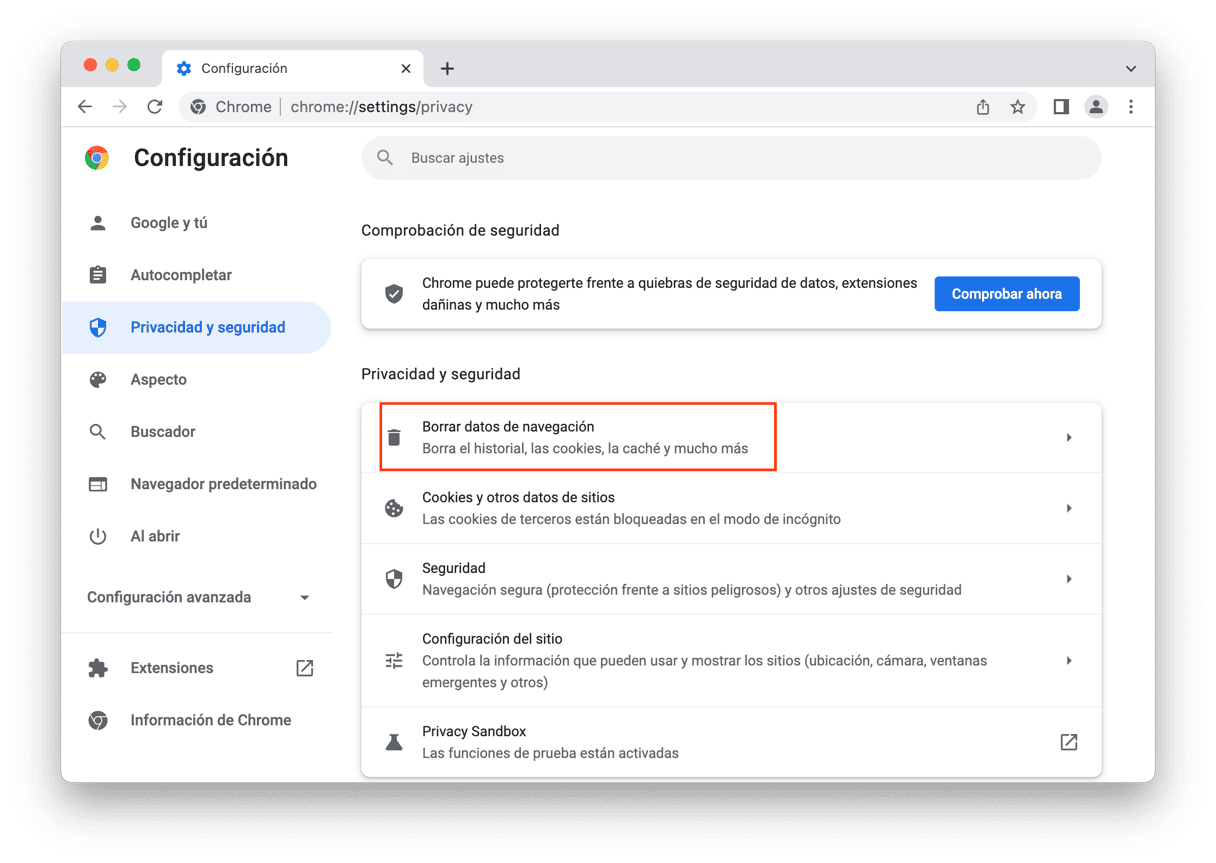Expand the tab search chevron
This screenshot has height=863, width=1216.
[x=1131, y=69]
